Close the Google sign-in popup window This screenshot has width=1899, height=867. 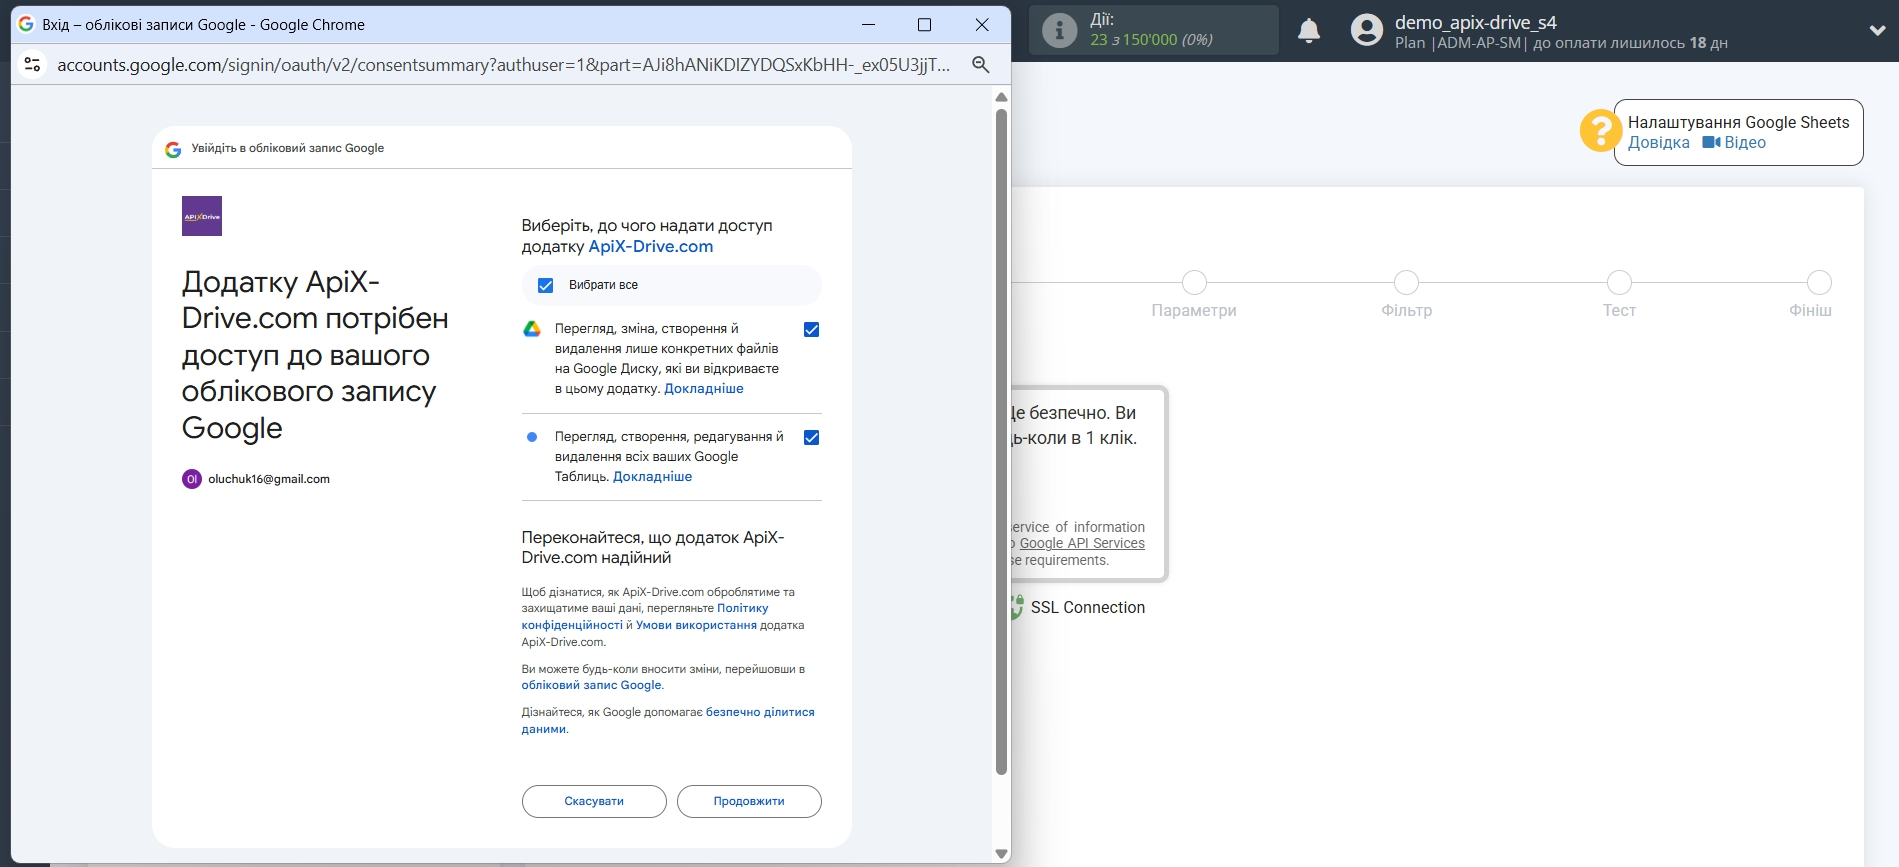pos(982,25)
